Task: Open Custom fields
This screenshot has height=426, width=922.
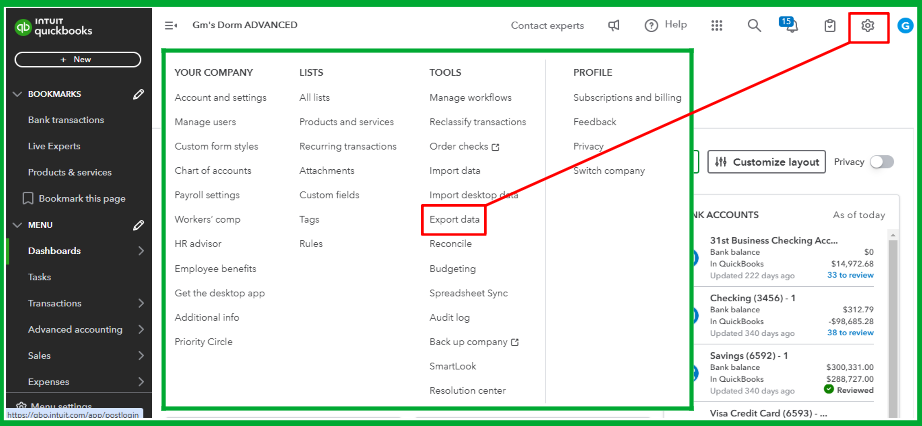Action: [x=329, y=195]
